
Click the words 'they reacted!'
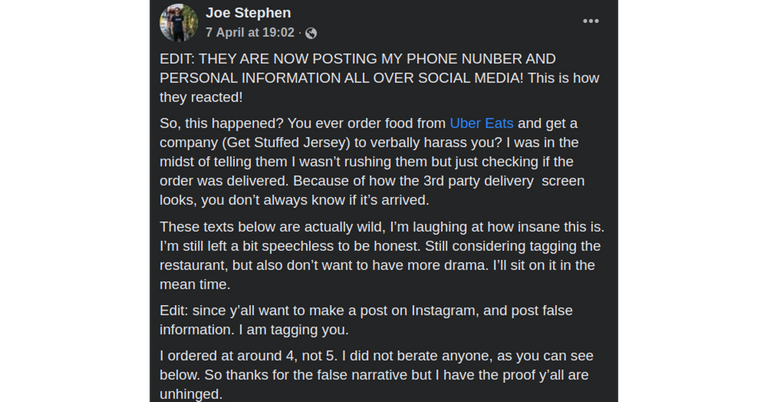[x=201, y=97]
